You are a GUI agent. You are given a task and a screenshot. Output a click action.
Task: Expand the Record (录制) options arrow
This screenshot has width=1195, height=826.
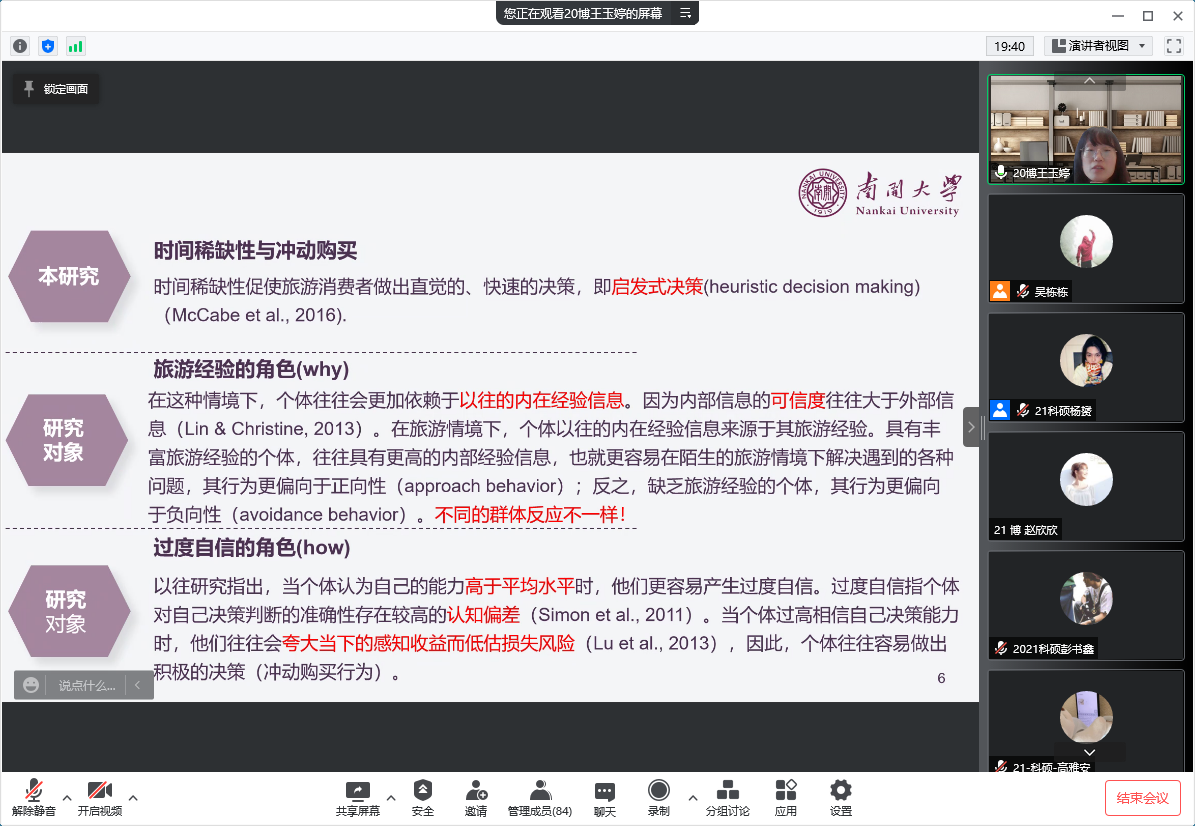[x=692, y=798]
